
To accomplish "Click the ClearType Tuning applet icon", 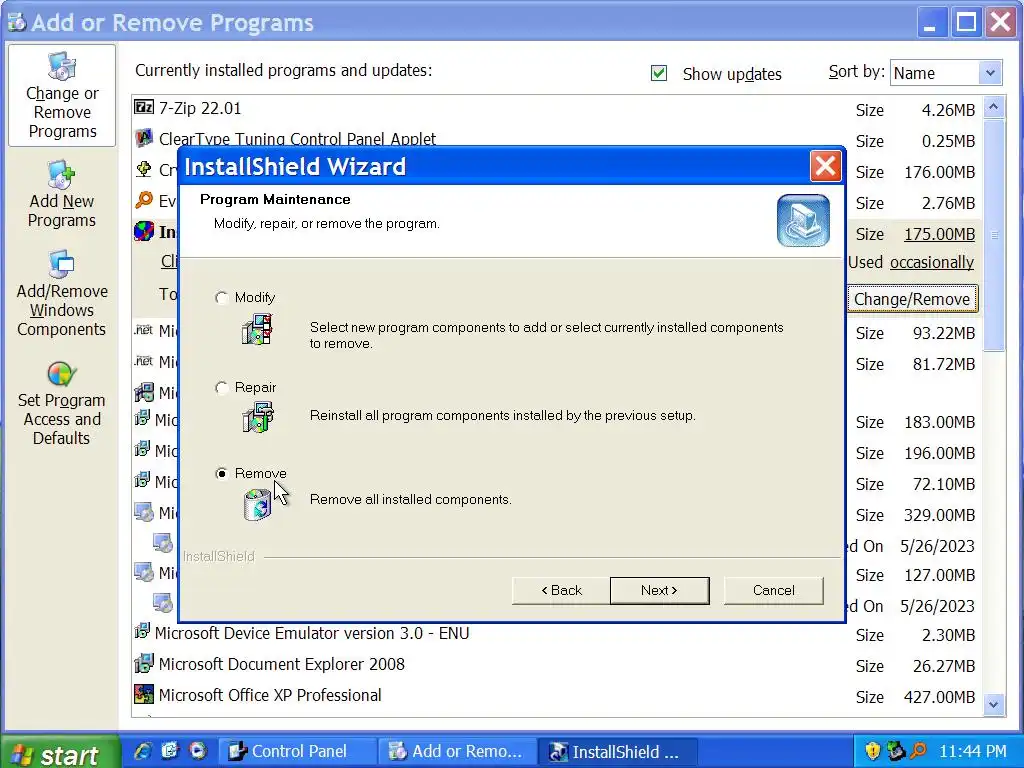I will coord(144,138).
